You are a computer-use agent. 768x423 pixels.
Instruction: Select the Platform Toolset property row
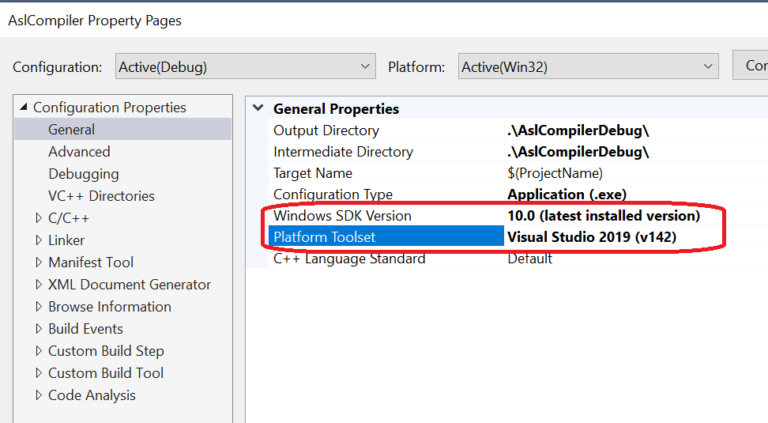click(386, 237)
